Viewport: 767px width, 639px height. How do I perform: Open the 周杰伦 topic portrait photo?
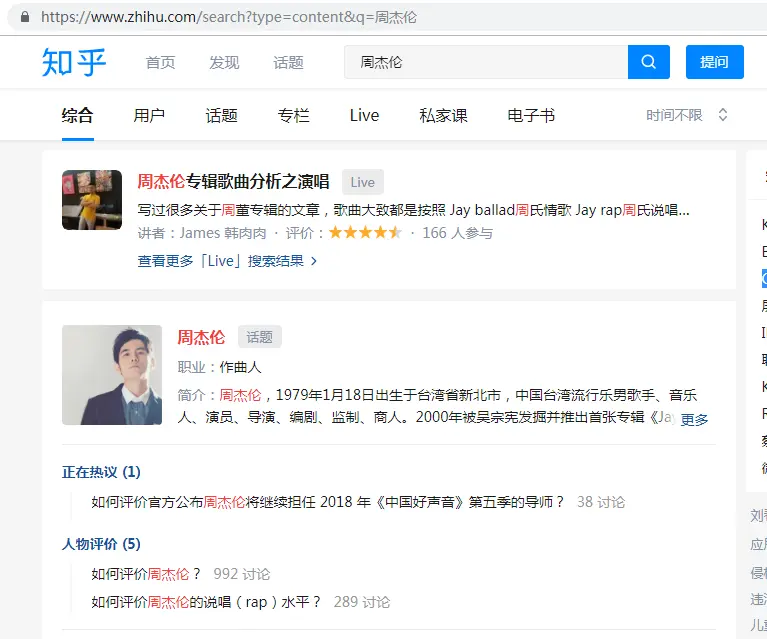click(x=112, y=375)
